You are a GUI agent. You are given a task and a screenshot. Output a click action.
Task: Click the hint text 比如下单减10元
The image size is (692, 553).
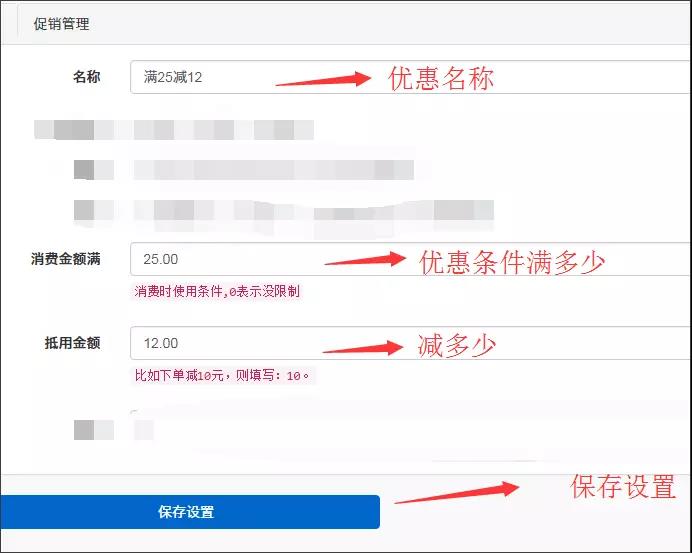point(179,376)
